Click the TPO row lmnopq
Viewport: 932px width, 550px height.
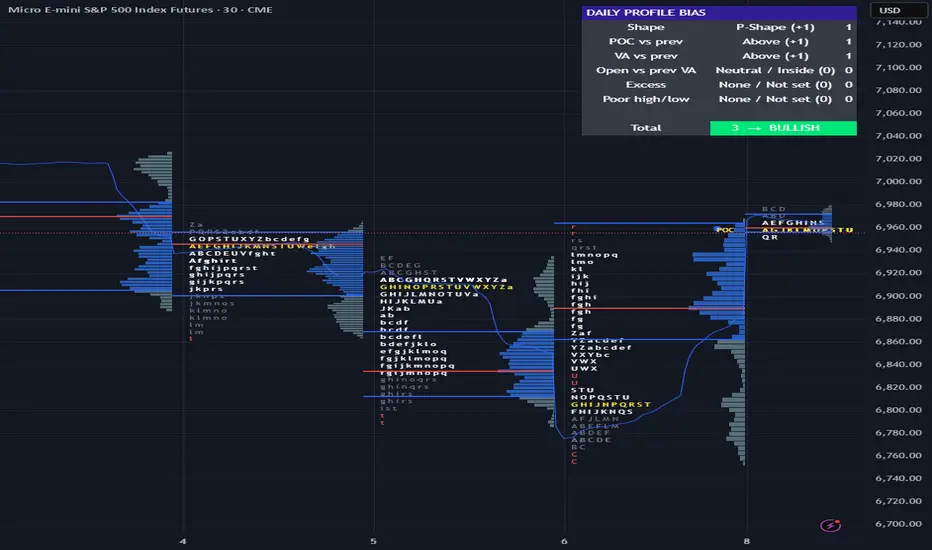(x=594, y=254)
